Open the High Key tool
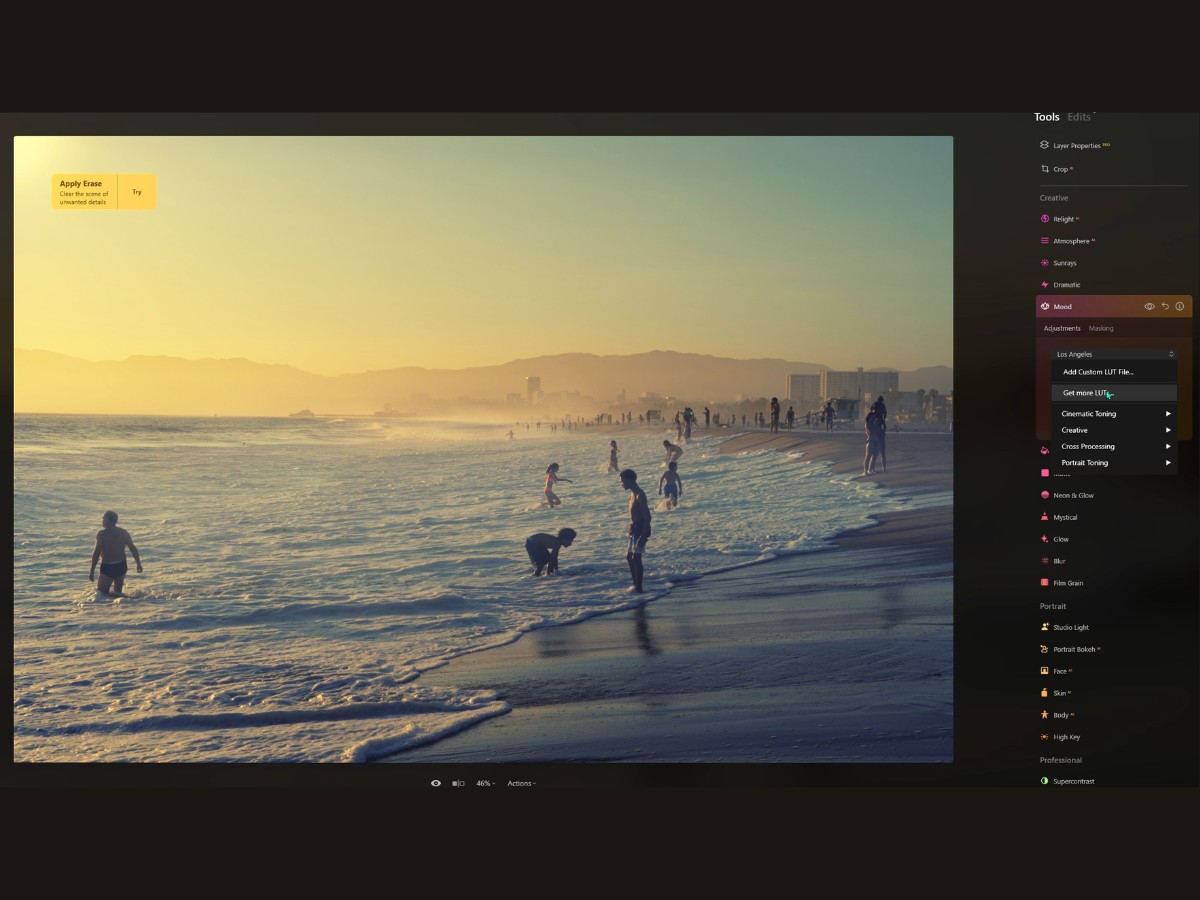The width and height of the screenshot is (1200, 900). (1060, 737)
